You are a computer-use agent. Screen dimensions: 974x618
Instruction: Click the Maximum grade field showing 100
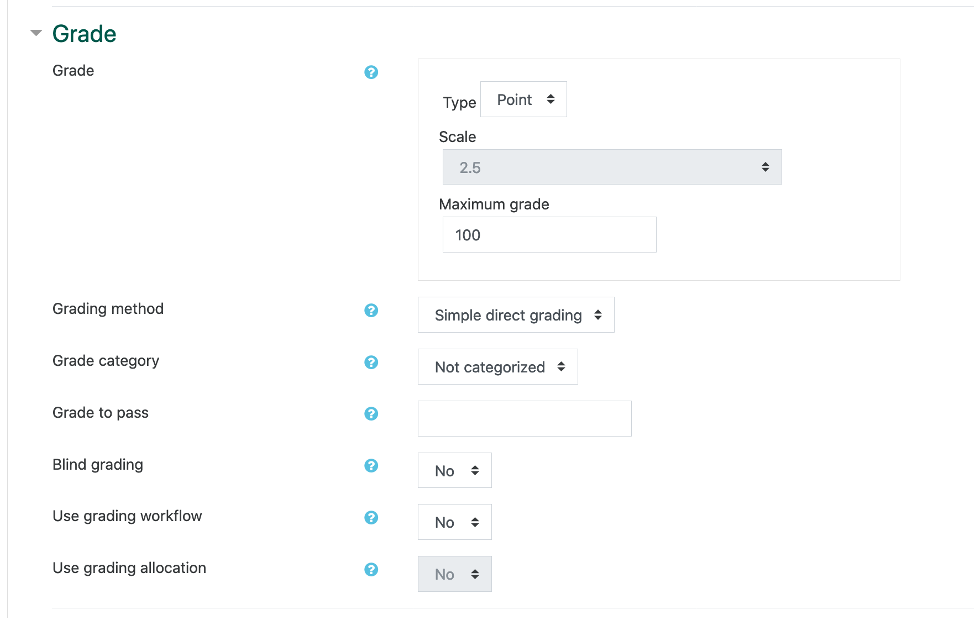coord(548,234)
